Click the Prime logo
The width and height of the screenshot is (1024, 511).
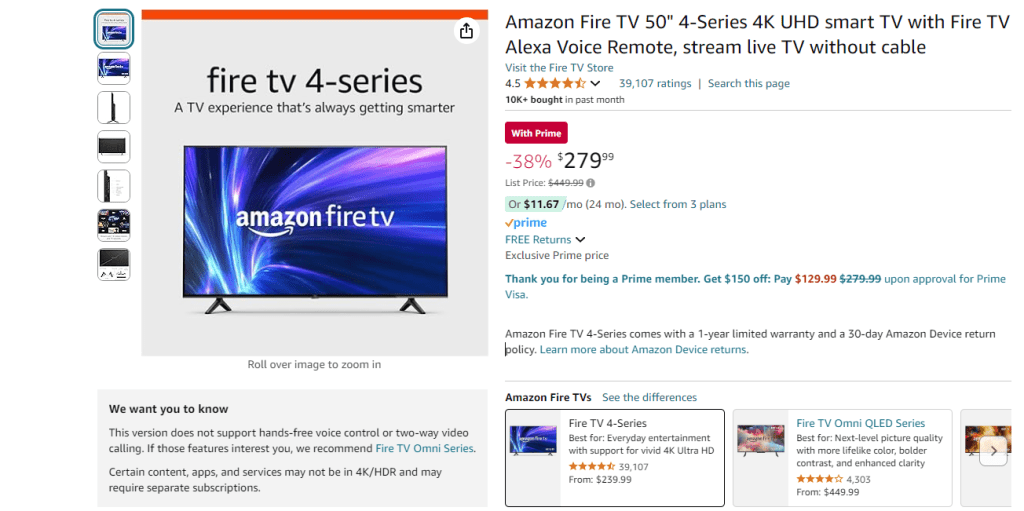(526, 223)
